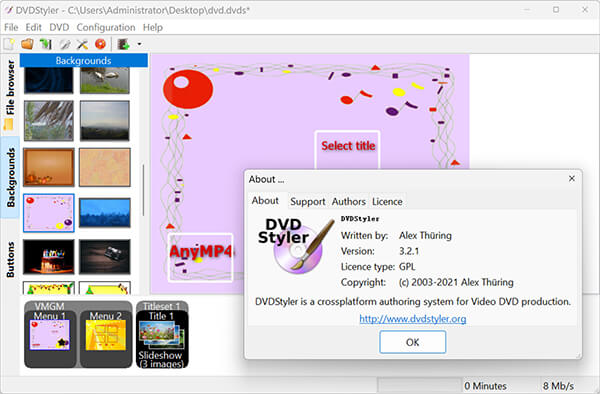The width and height of the screenshot is (600, 394).
Task: Click the DVDStyler logo in About dialog
Action: (x=296, y=245)
